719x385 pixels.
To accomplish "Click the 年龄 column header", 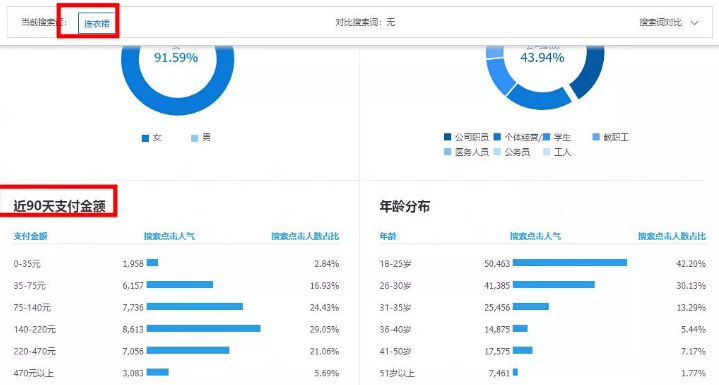I will tap(388, 236).
